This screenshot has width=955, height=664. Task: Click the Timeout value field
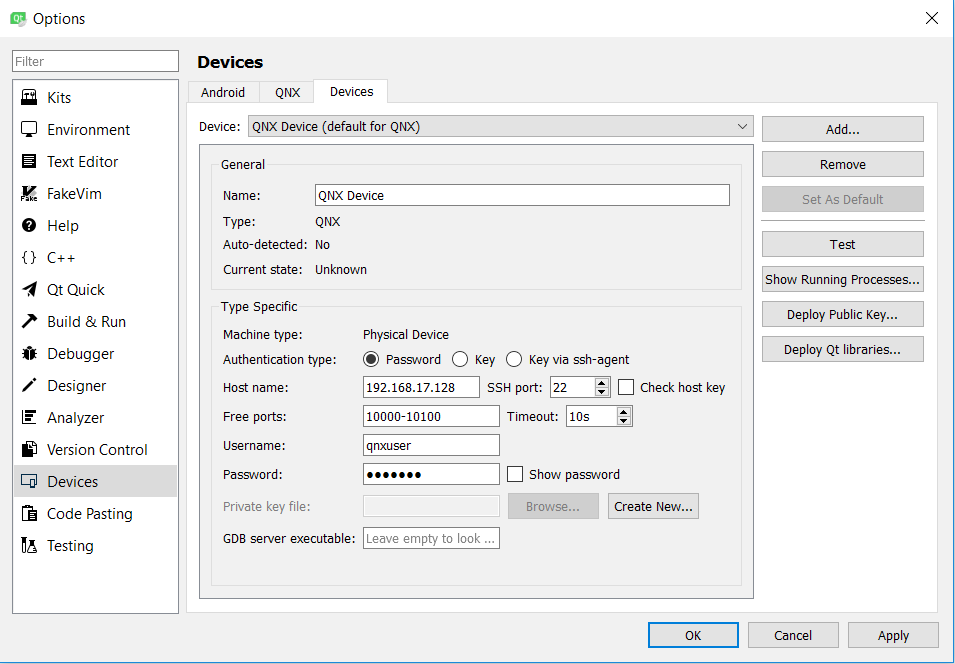[x=591, y=417]
